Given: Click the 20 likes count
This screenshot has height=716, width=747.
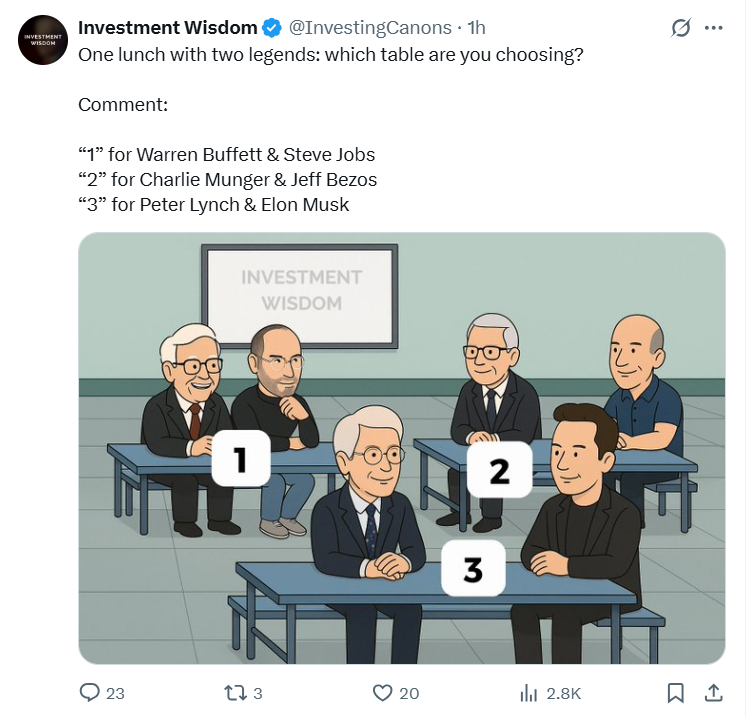Looking at the screenshot, I should point(409,694).
